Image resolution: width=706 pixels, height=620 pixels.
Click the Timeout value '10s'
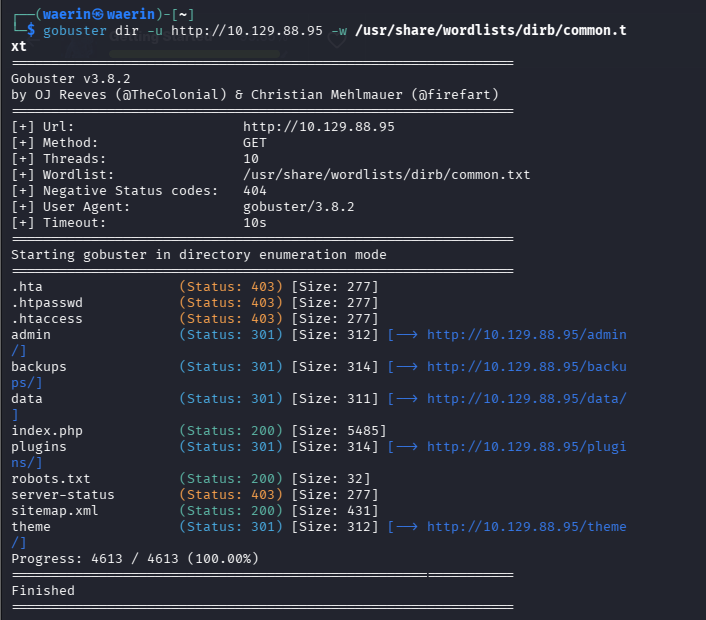(255, 223)
